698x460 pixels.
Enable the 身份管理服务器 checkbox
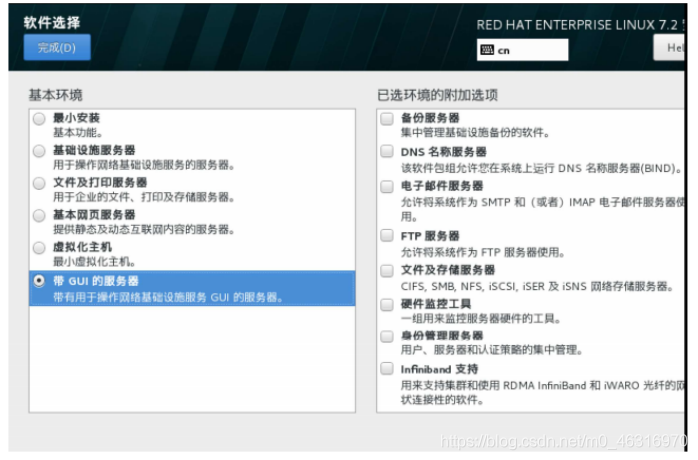(x=387, y=336)
